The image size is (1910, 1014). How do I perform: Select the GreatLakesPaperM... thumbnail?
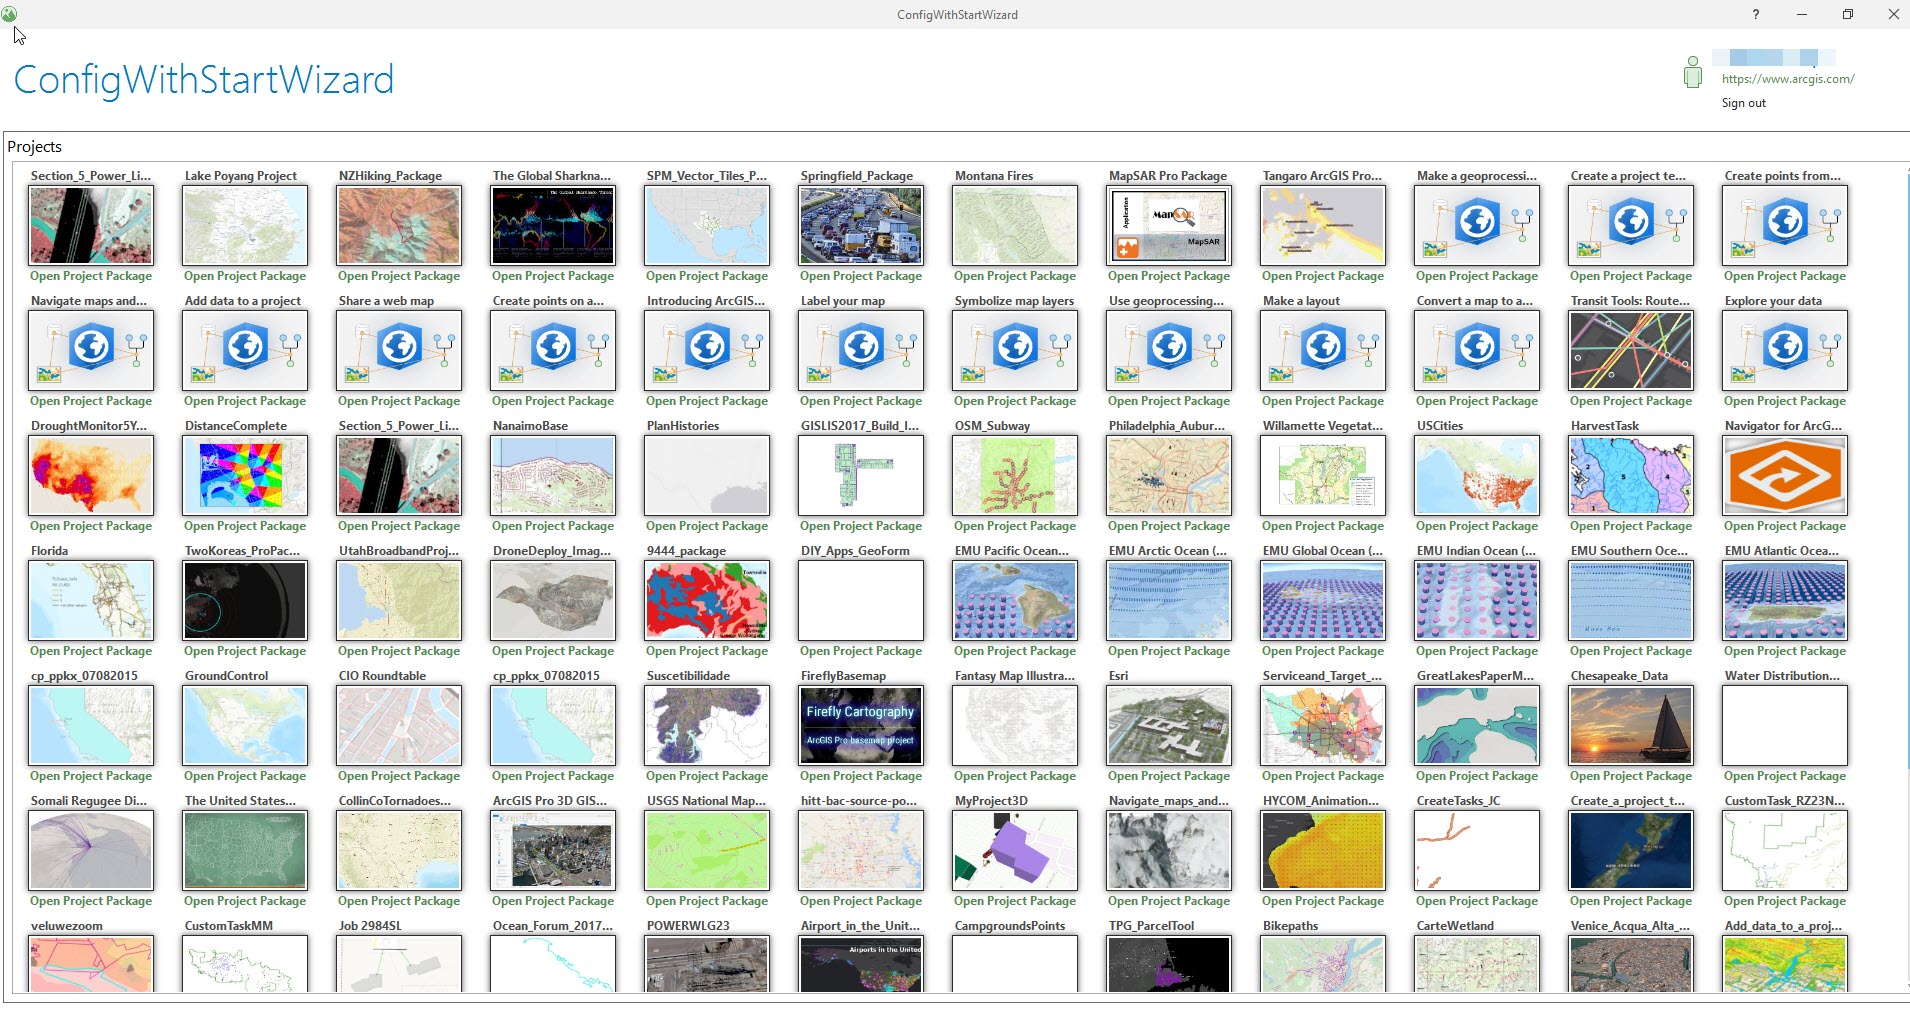(1477, 725)
